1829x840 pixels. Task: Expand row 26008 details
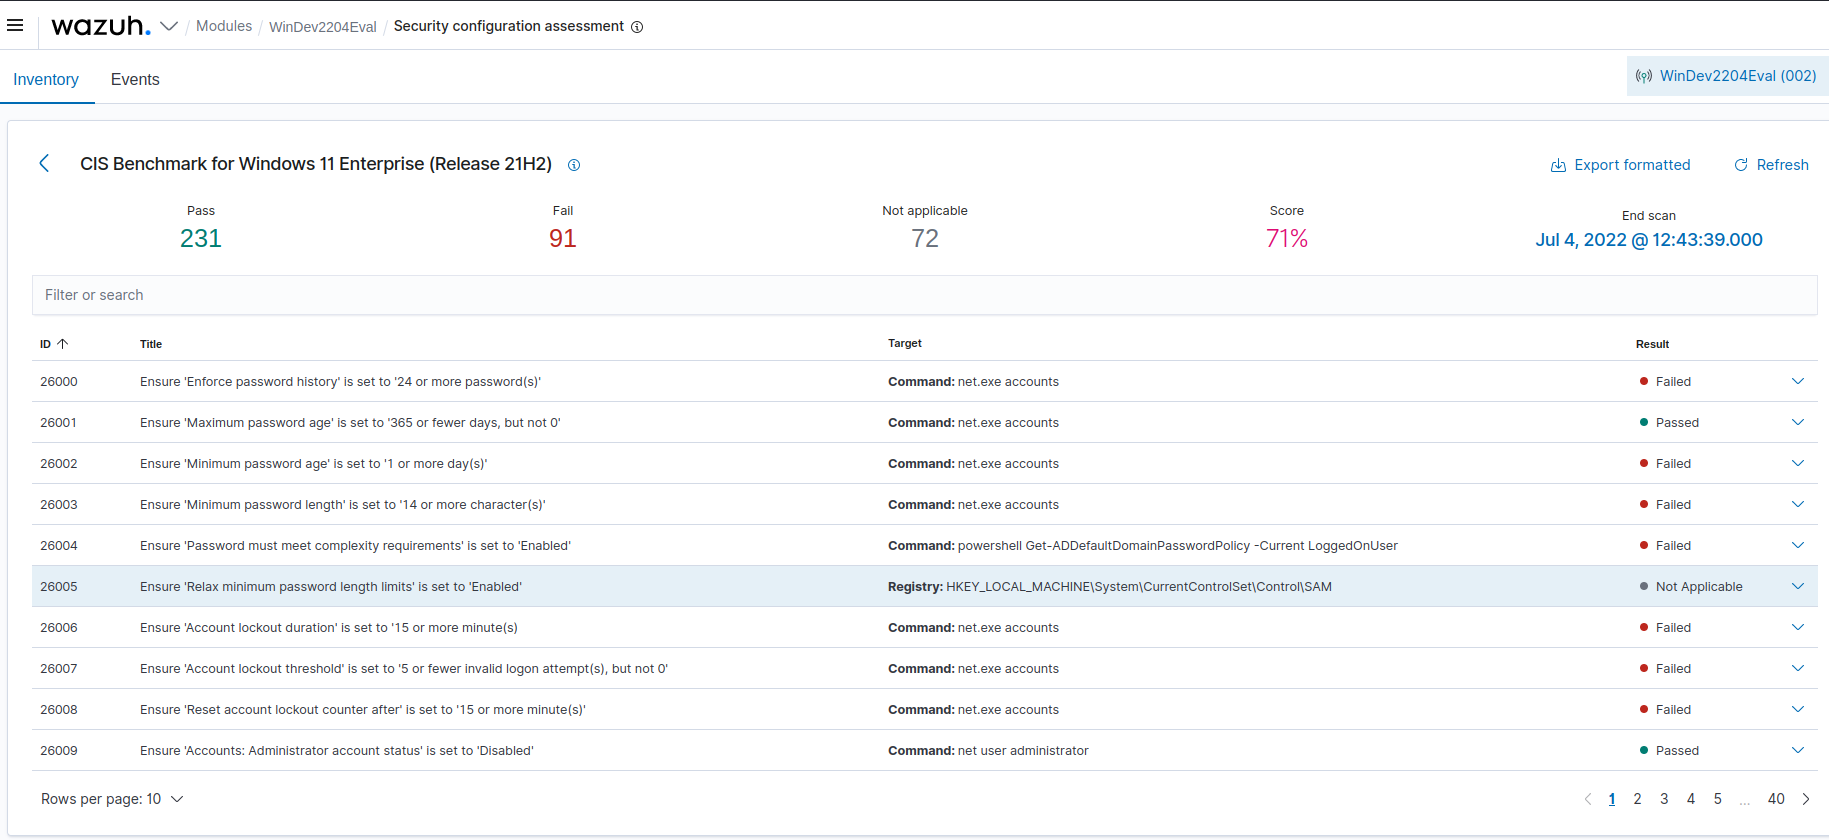(x=1798, y=709)
